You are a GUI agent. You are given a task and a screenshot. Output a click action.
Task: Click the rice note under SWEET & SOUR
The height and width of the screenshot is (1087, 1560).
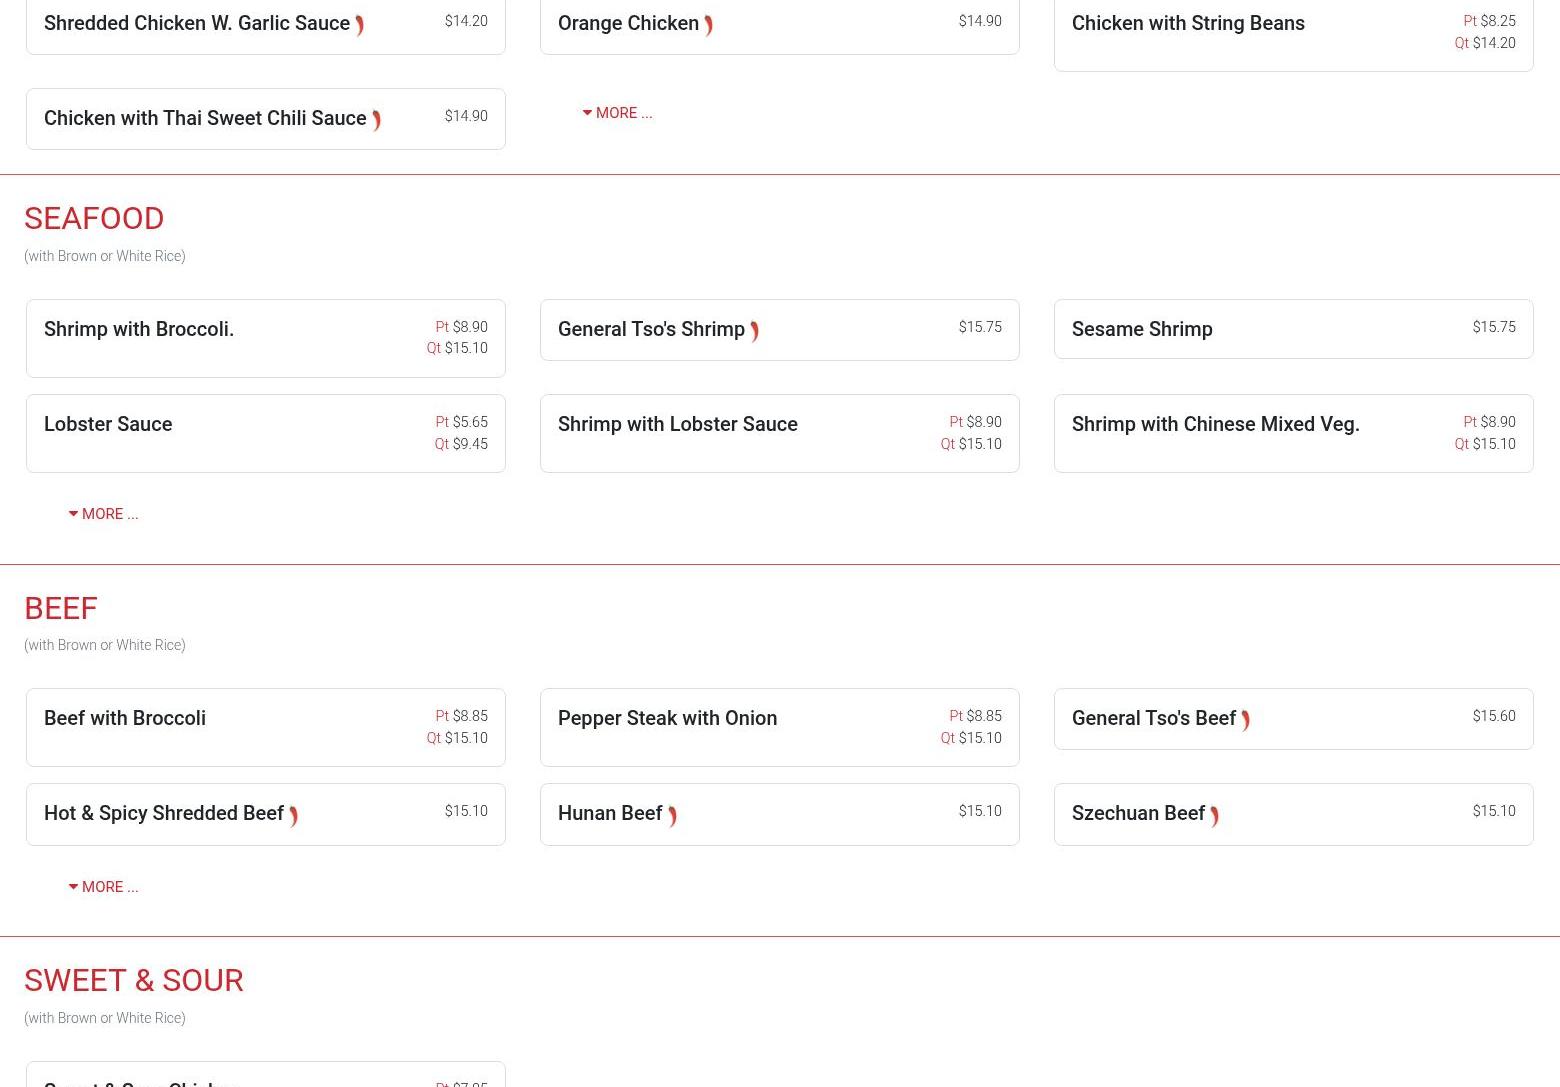(105, 1018)
